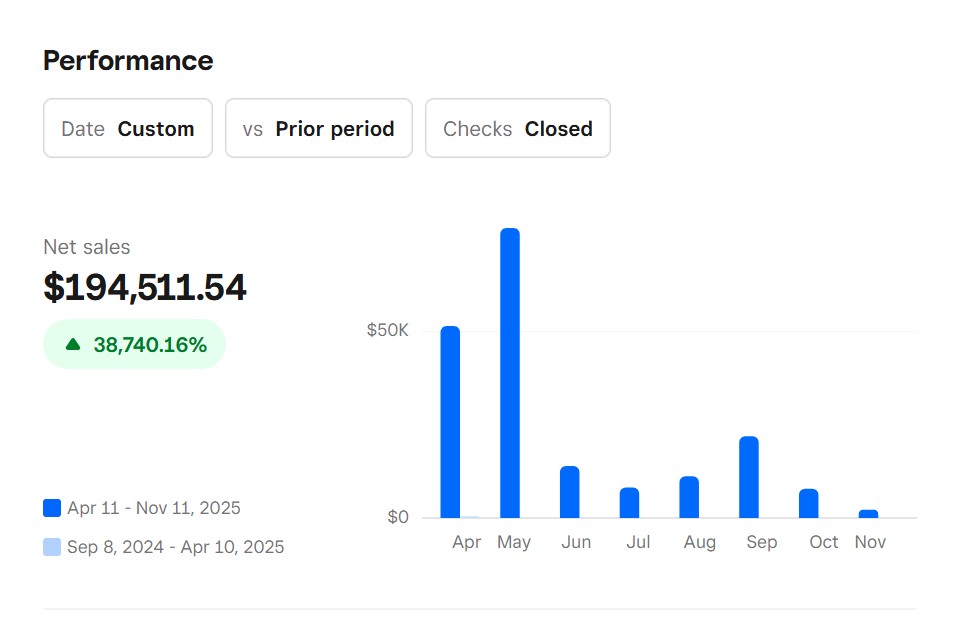Viewport: 961px width, 619px height.
Task: Click the July sales bar
Action: 629,503
